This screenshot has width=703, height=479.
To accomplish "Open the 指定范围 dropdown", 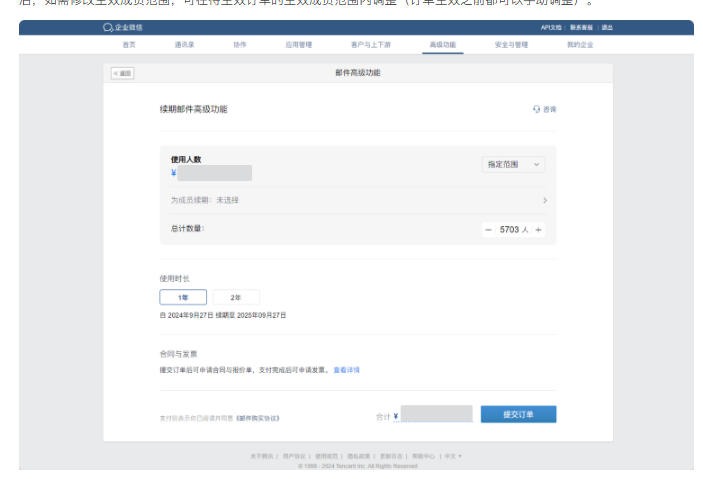I will click(513, 164).
